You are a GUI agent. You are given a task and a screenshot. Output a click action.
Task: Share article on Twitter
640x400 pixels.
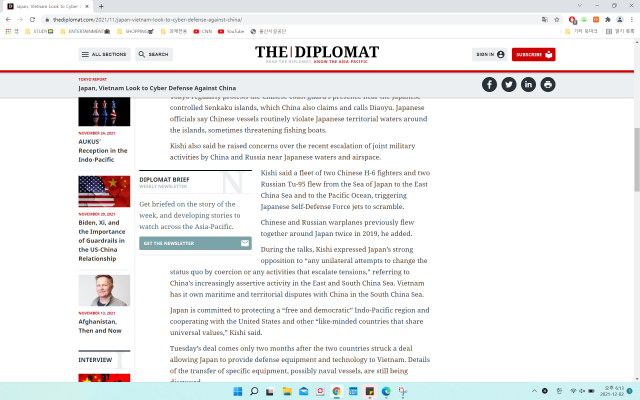pyautogui.click(x=509, y=84)
